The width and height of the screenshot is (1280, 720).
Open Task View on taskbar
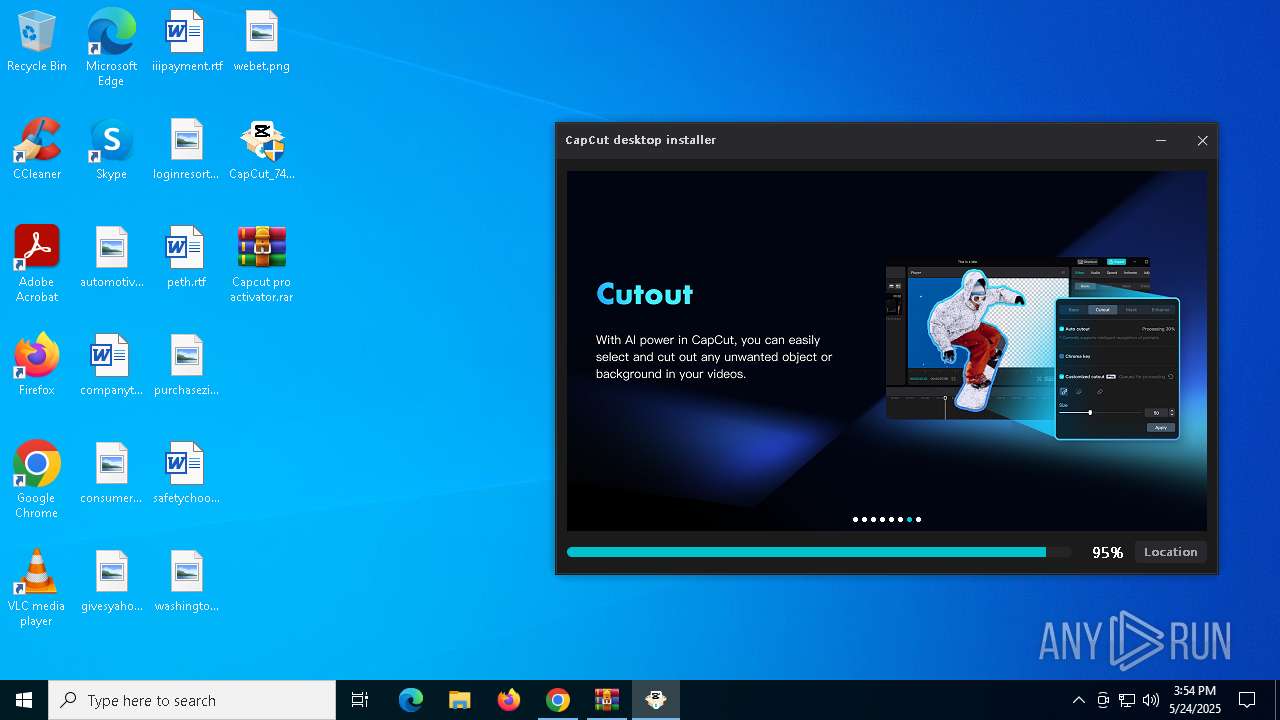coord(360,700)
